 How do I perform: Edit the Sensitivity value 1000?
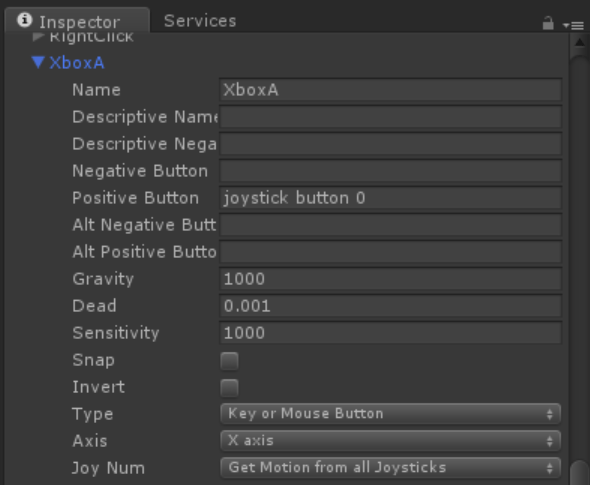[391, 333]
